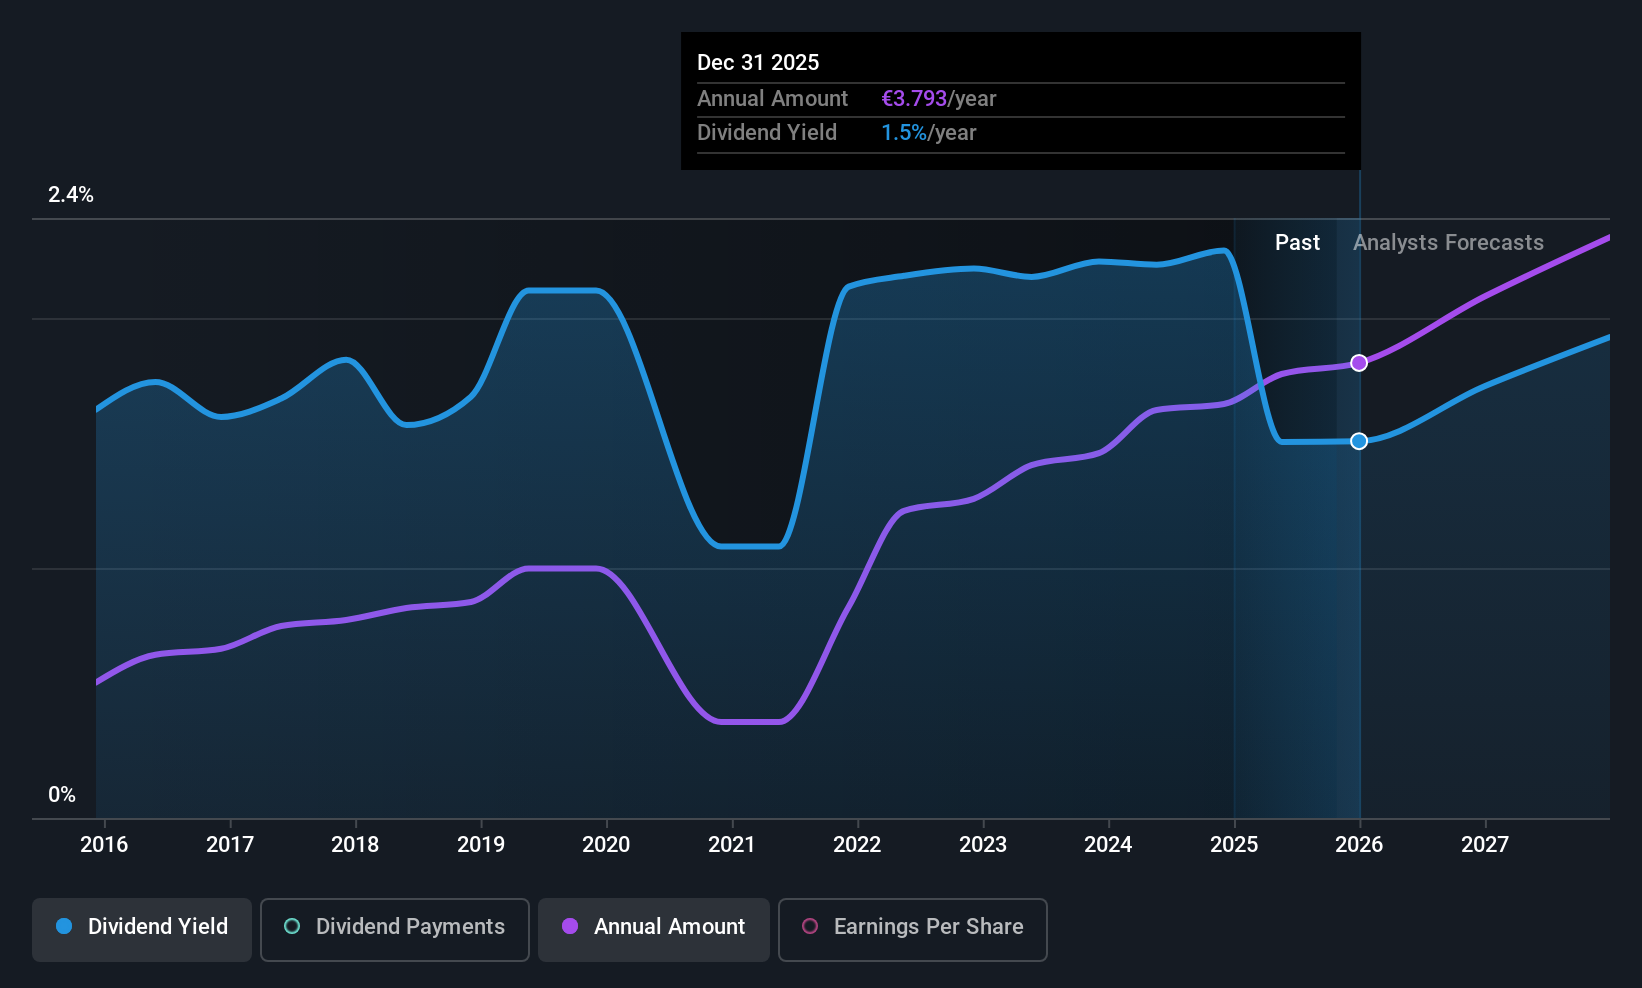Viewport: 1642px width, 988px height.
Task: Click the 2.4% y-axis label
Action: point(71,195)
